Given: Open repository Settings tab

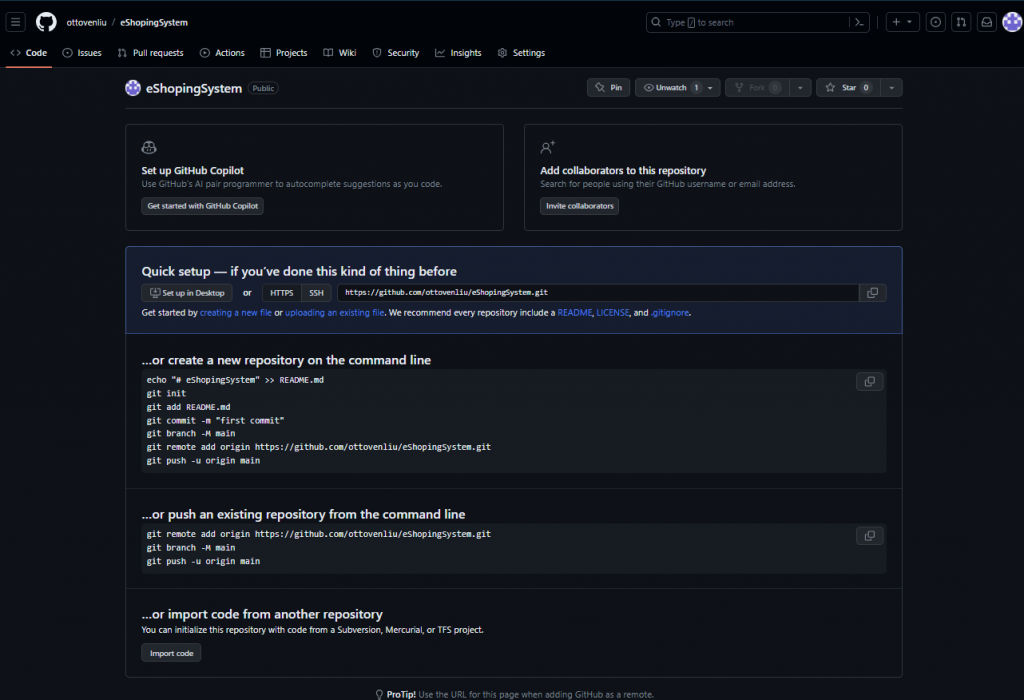Looking at the screenshot, I should tap(521, 53).
